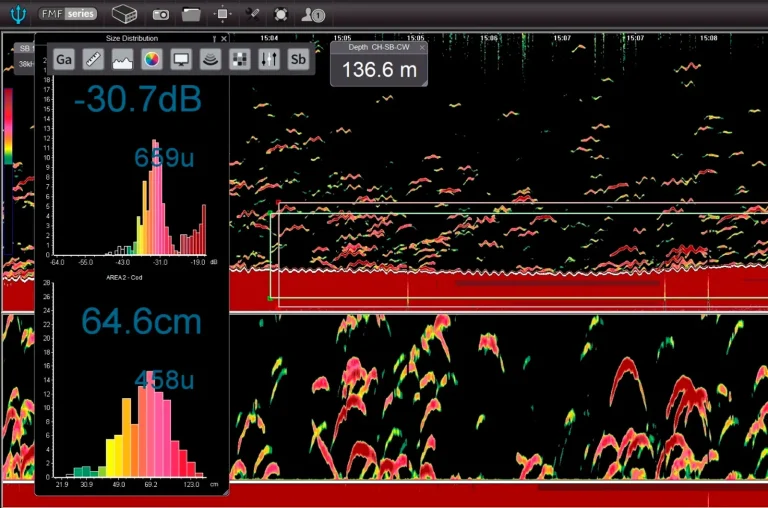Open the sliders adjustment icon
Viewport: 768px width, 508px height.
click(269, 59)
